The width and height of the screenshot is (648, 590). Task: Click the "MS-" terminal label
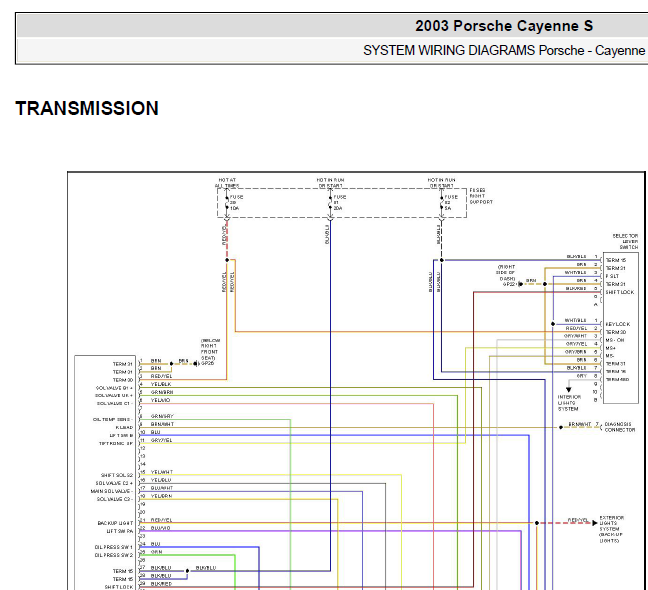(x=610, y=356)
